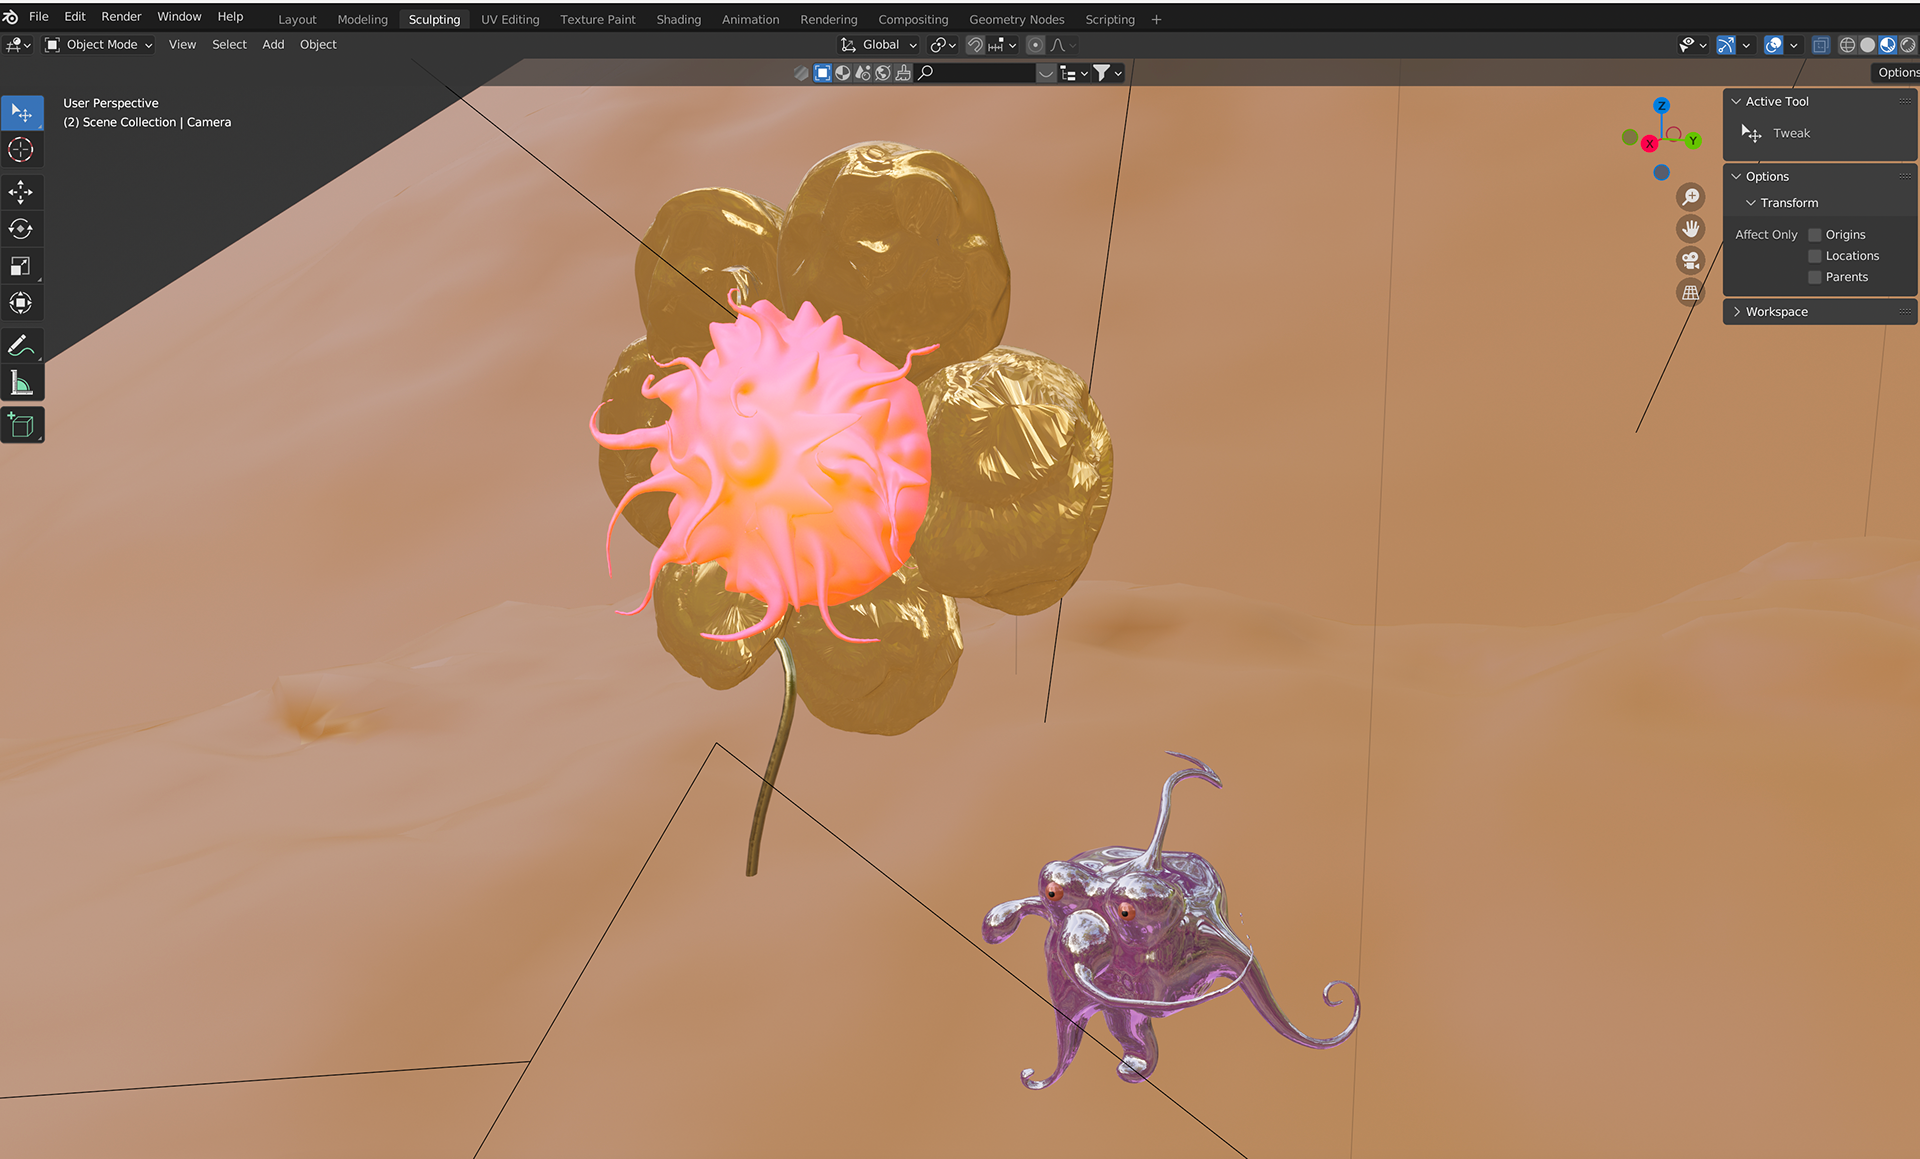Screen dimensions: 1920x1159
Task: Click the Options button at top right
Action: (x=1896, y=72)
